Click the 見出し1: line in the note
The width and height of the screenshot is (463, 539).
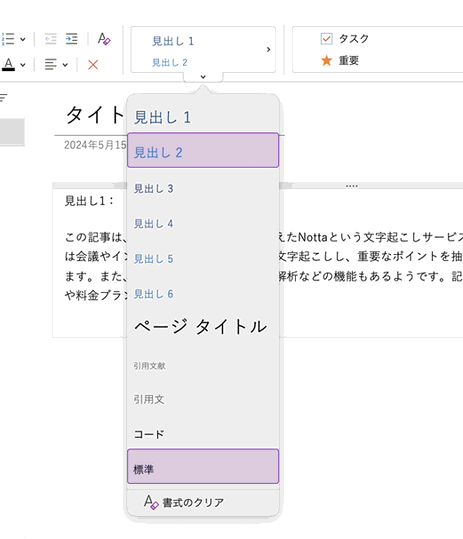pyautogui.click(x=90, y=201)
